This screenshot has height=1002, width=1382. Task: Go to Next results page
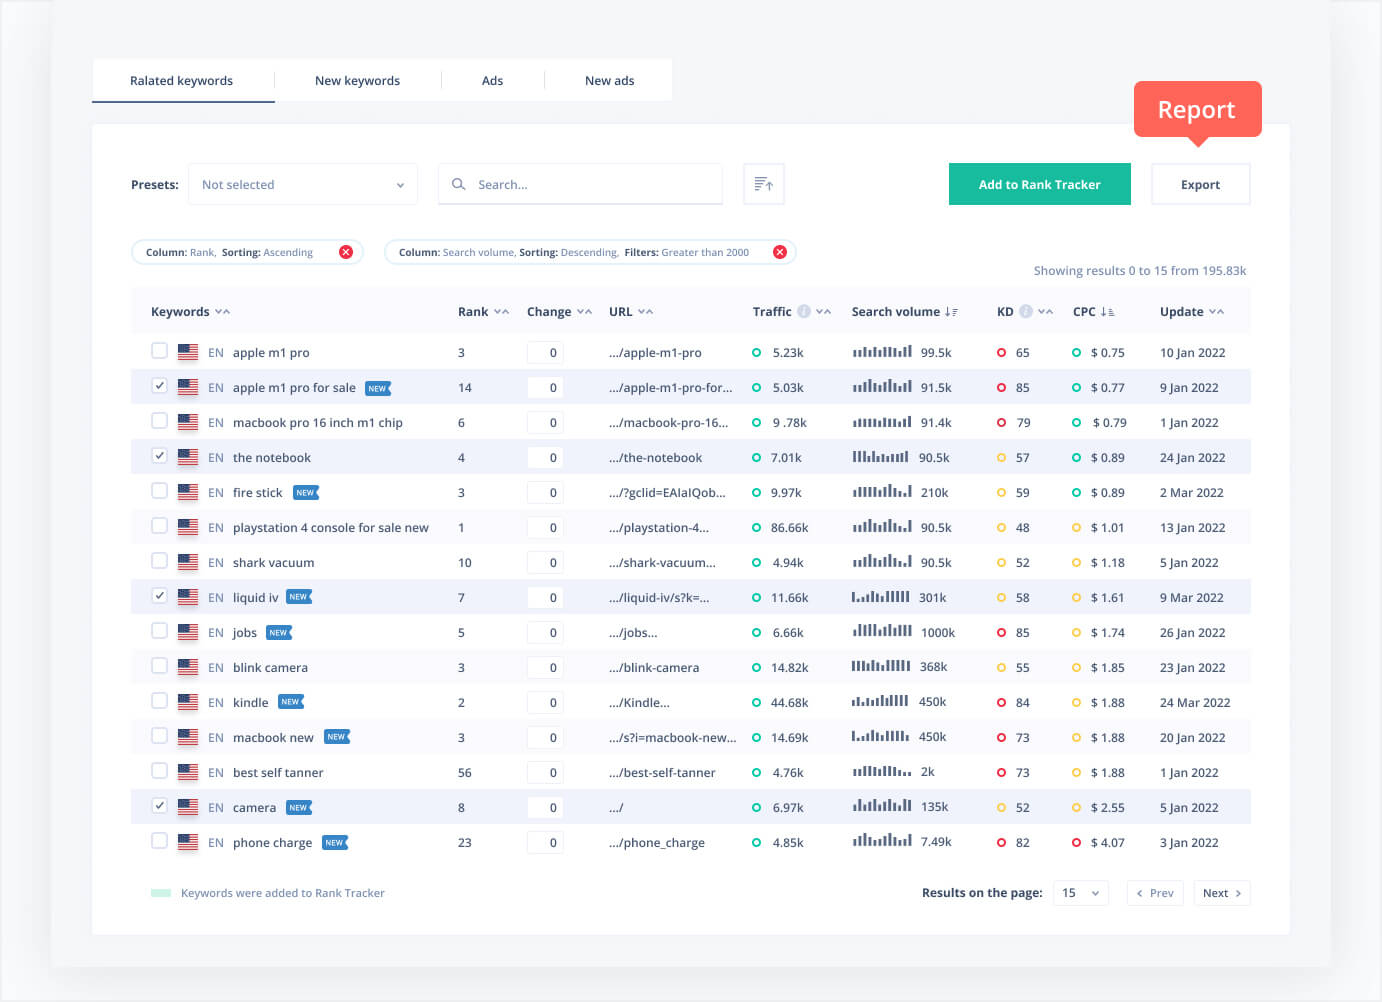(1222, 893)
